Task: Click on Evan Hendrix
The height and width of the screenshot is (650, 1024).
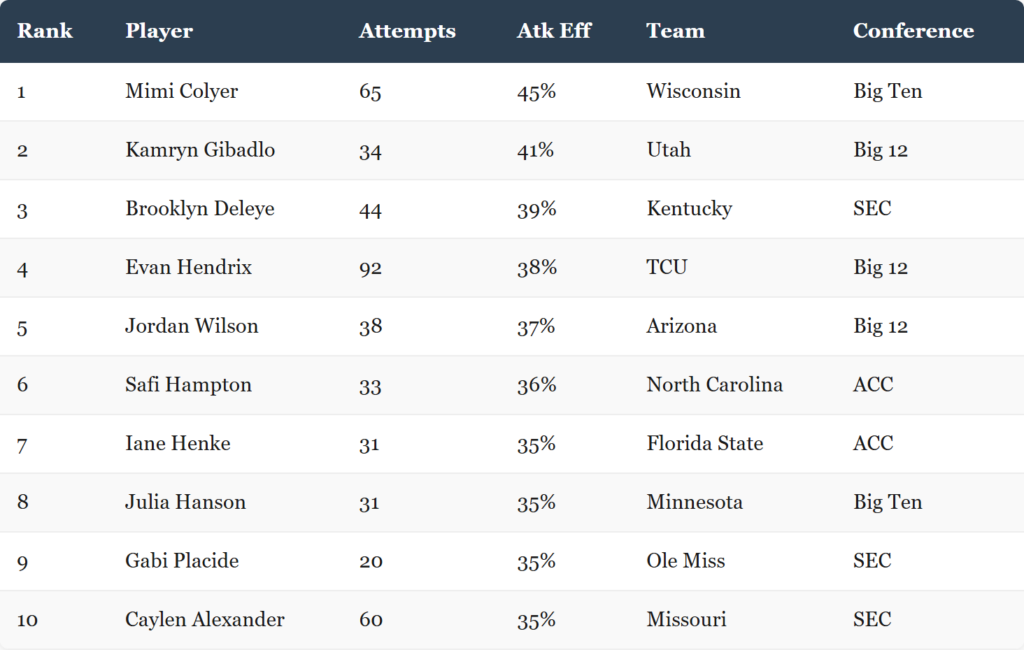Action: (188, 267)
